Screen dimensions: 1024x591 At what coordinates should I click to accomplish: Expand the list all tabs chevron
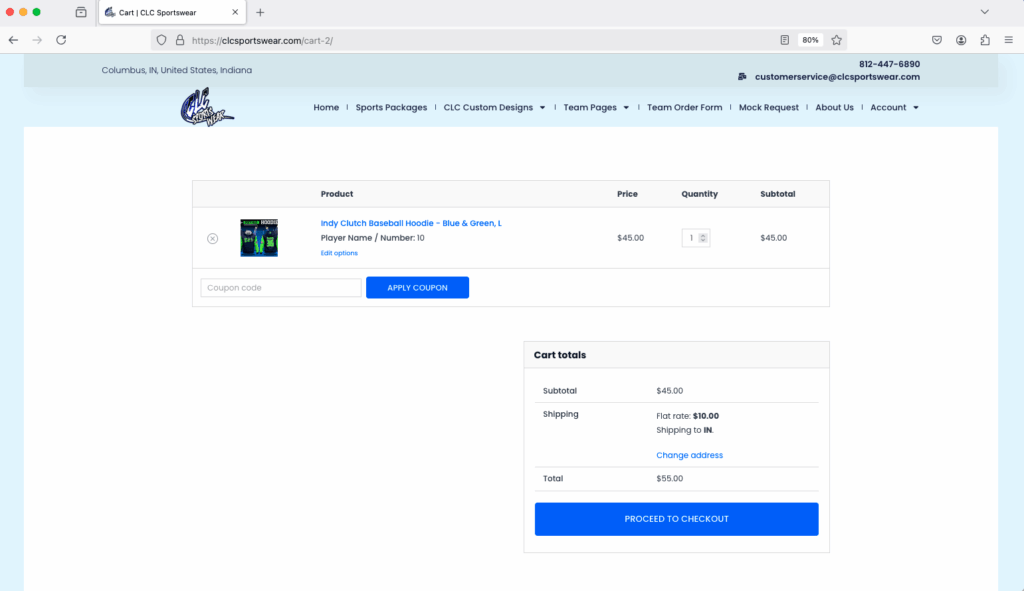[984, 12]
